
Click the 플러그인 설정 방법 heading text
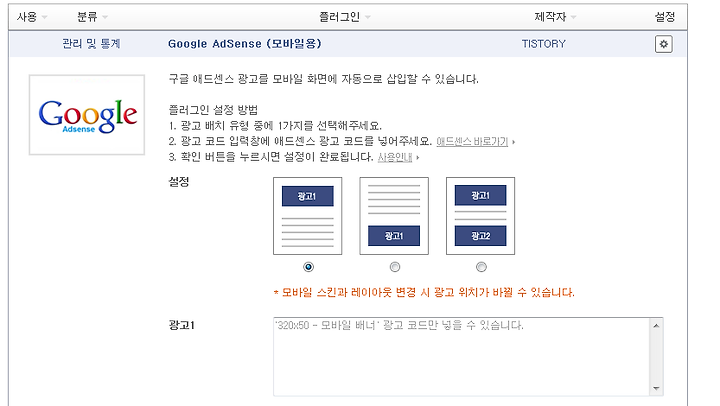click(213, 110)
